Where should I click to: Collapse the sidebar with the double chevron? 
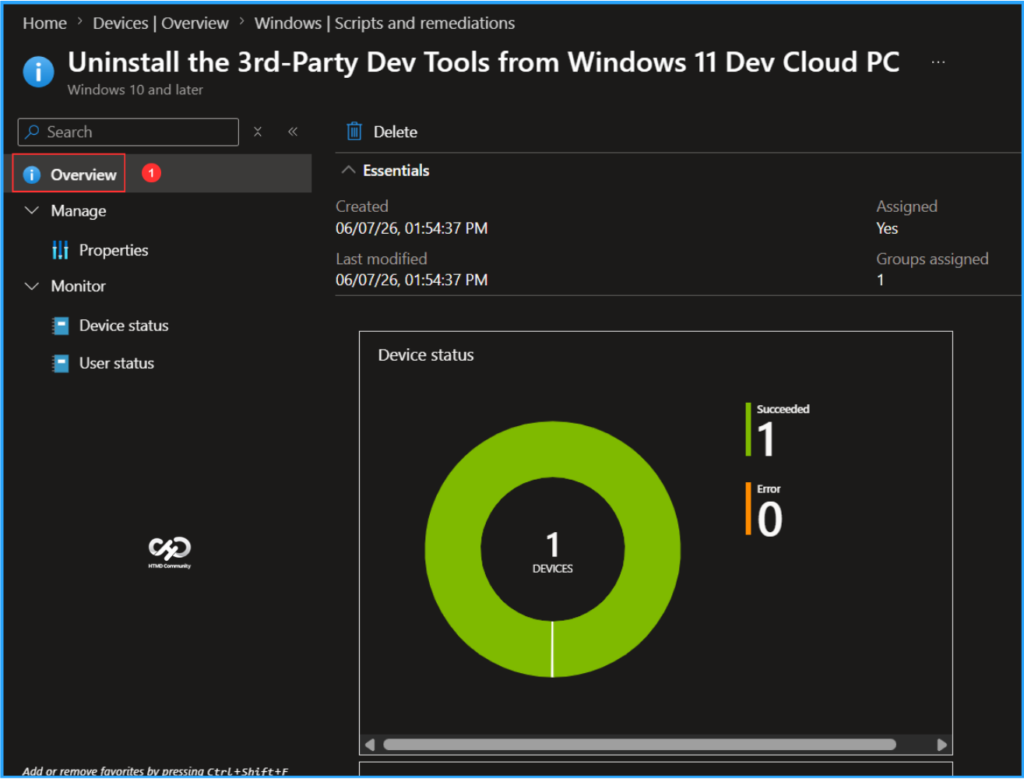click(293, 132)
